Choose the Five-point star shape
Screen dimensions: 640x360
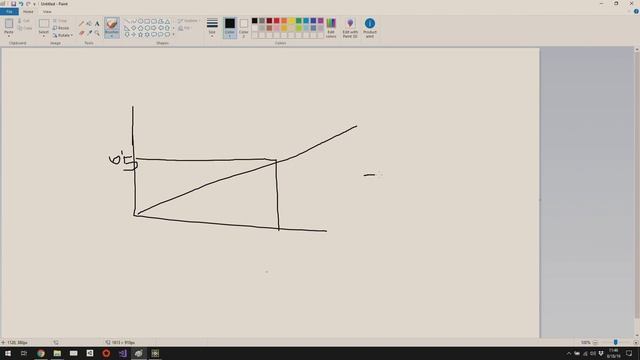(140, 35)
